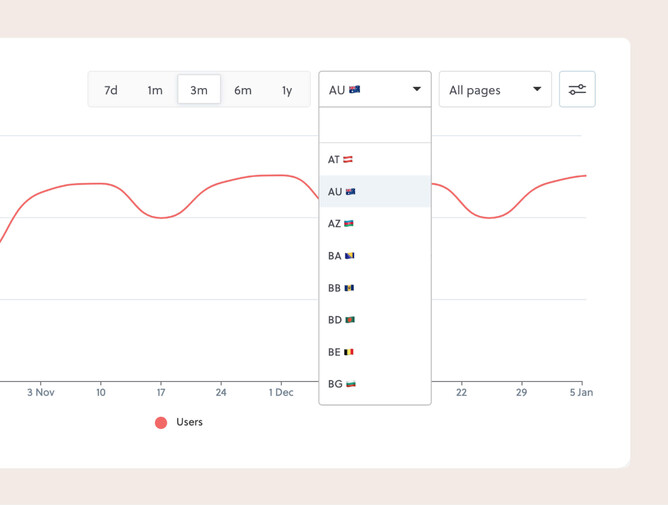This screenshot has height=505, width=668.
Task: Open the filter settings sliders icon
Action: click(577, 90)
